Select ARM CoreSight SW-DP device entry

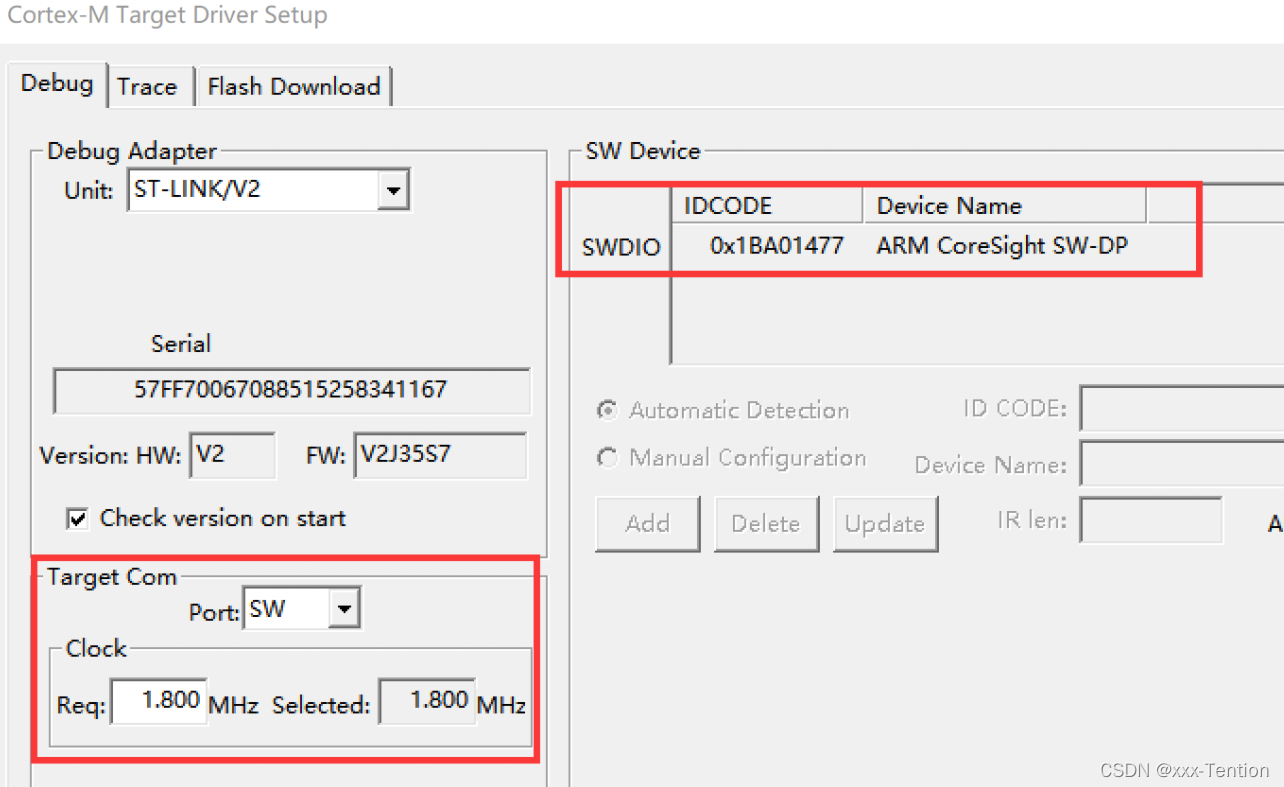coord(1002,245)
